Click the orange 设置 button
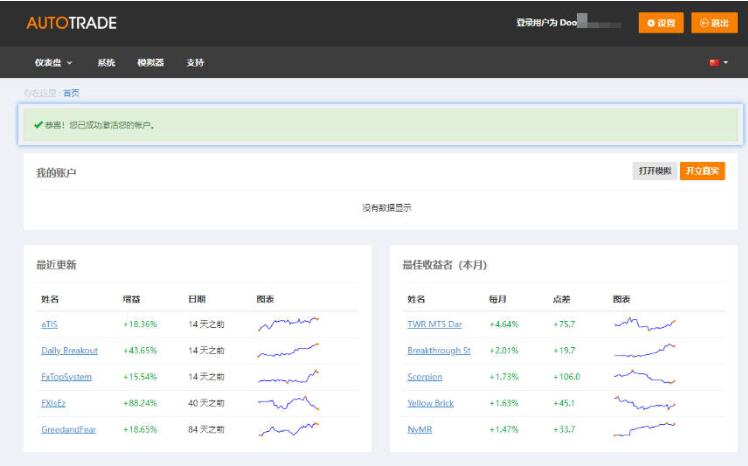Viewport: 748px width, 466px height. (661, 23)
